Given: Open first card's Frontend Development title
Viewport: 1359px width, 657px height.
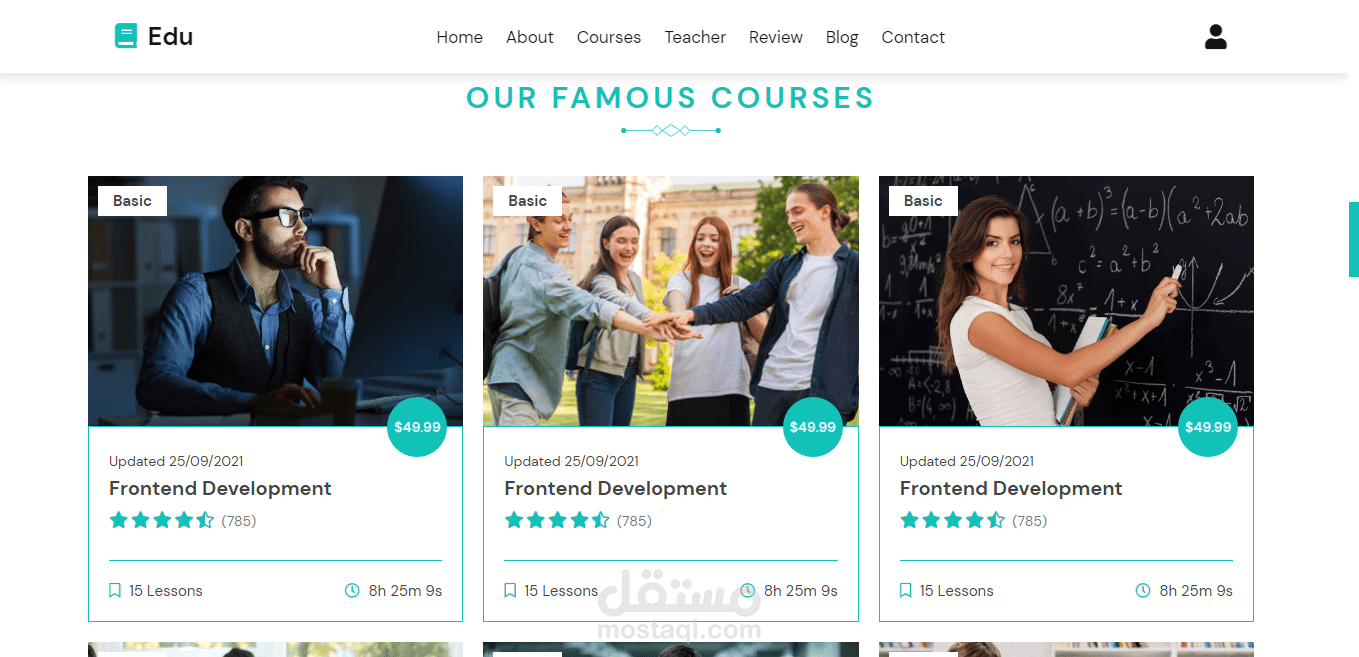Looking at the screenshot, I should [x=220, y=489].
